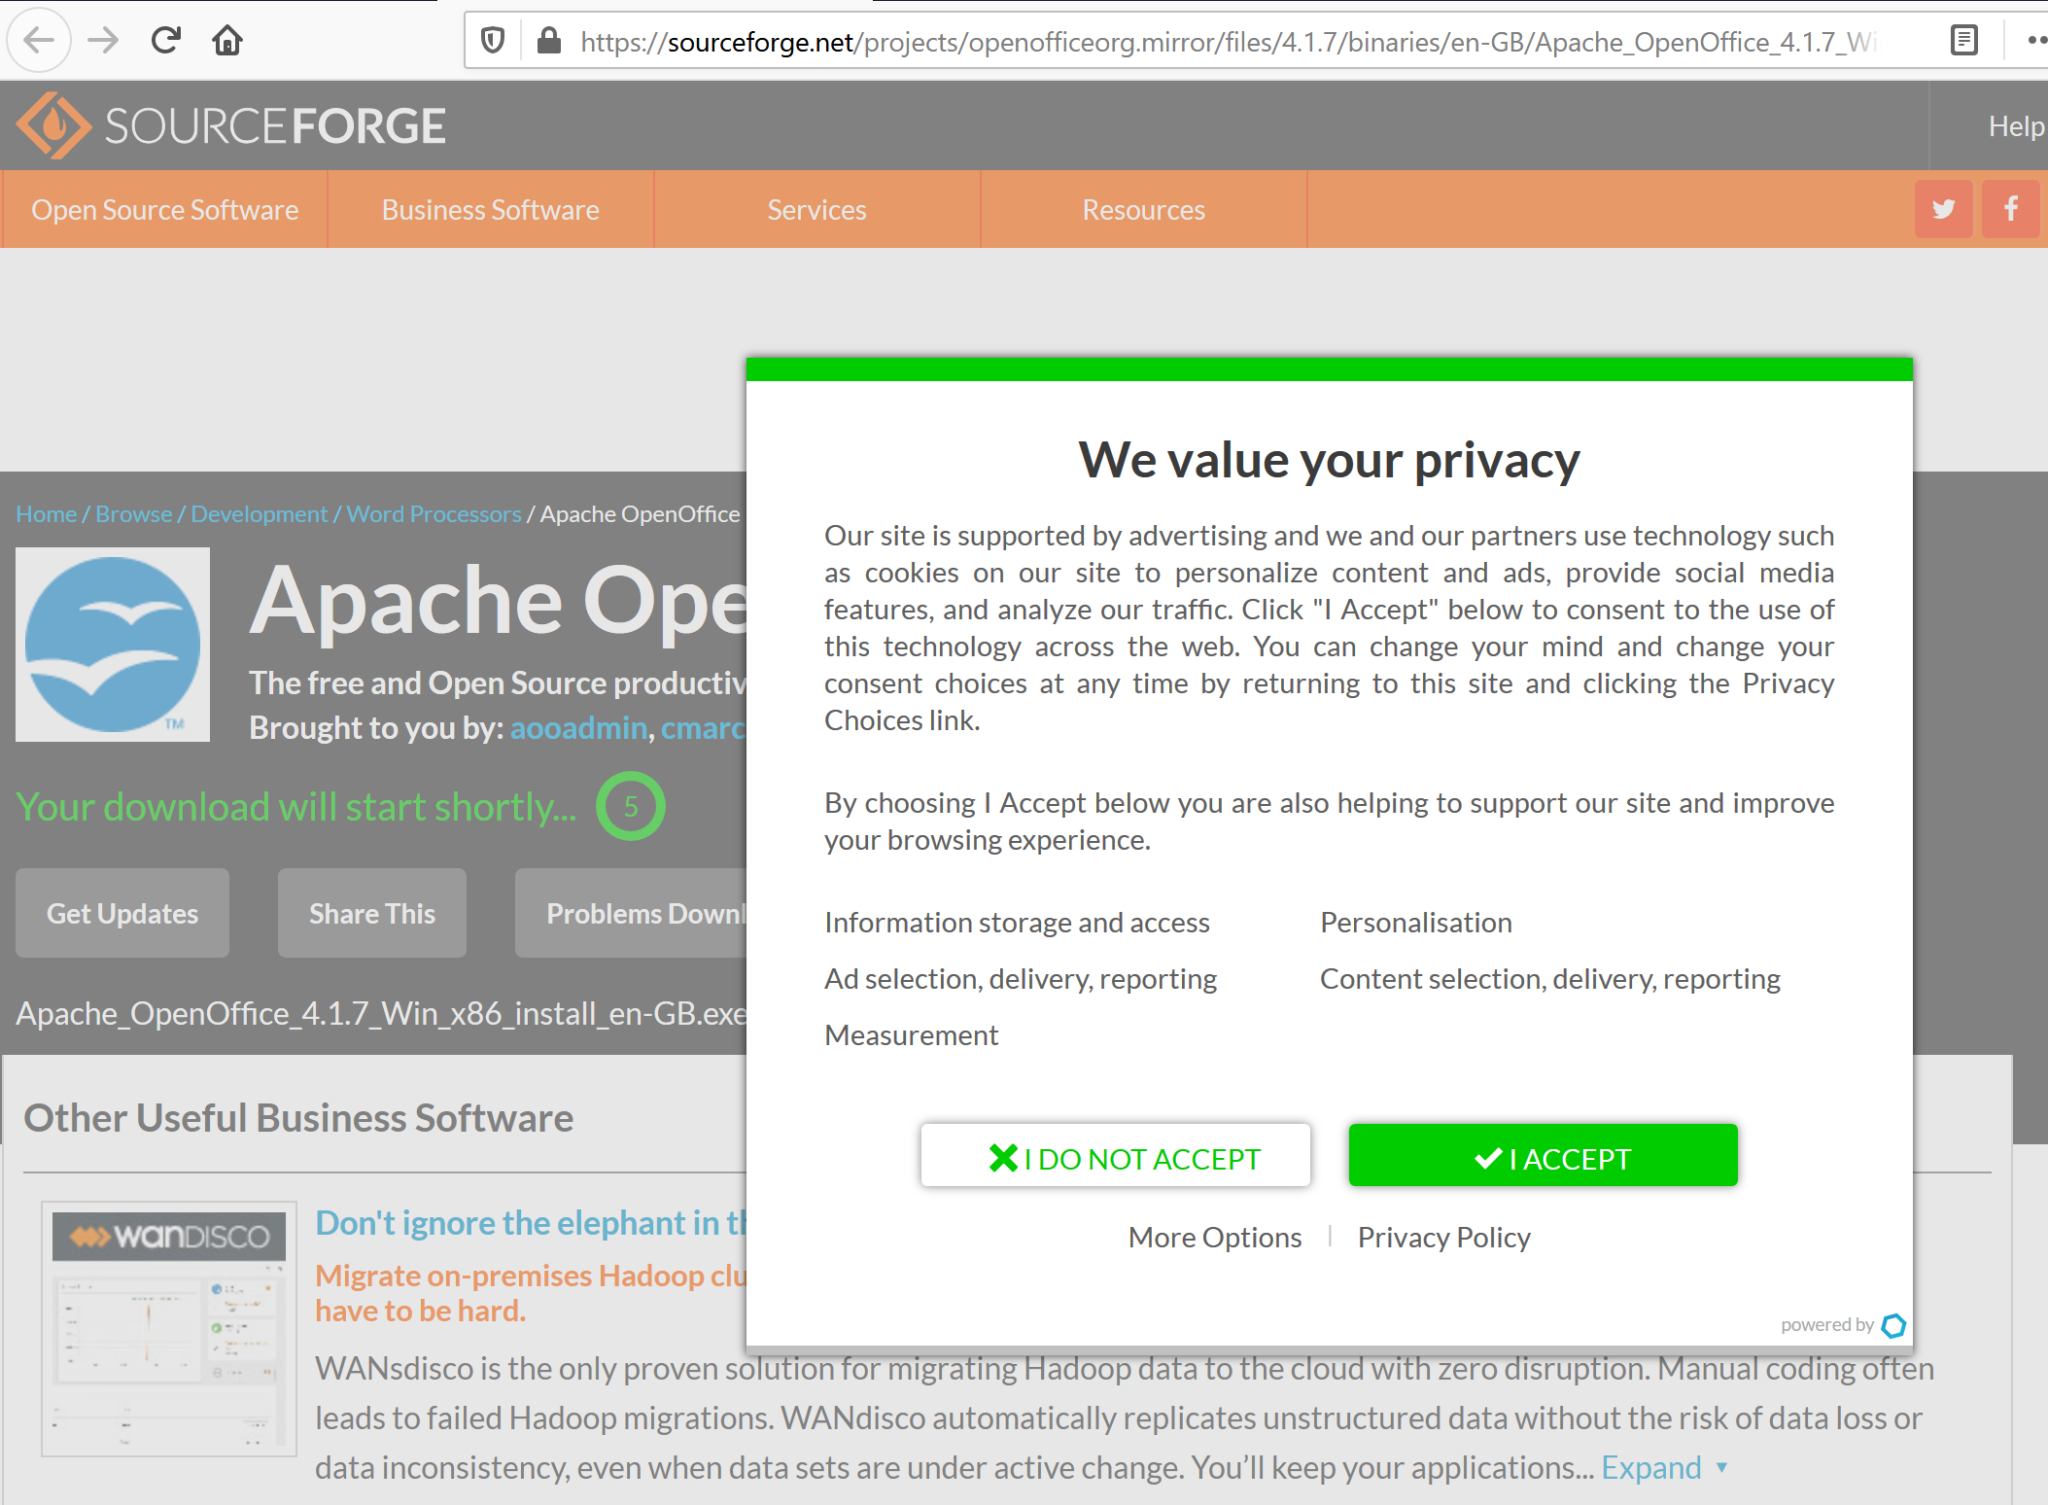2048x1505 pixels.
Task: Click the browser forward arrow
Action: (x=103, y=40)
